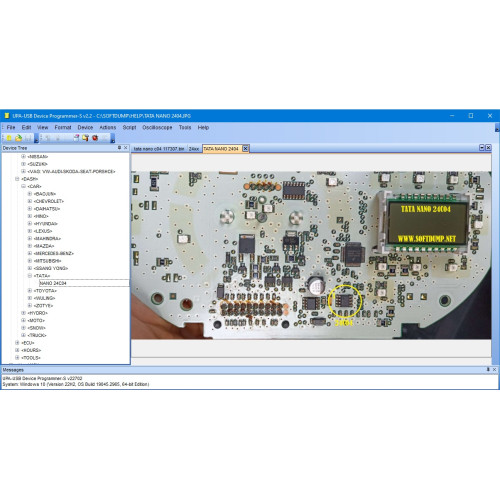The width and height of the screenshot is (500, 500).
Task: Click the Open file folder icon
Action: (x=18, y=138)
